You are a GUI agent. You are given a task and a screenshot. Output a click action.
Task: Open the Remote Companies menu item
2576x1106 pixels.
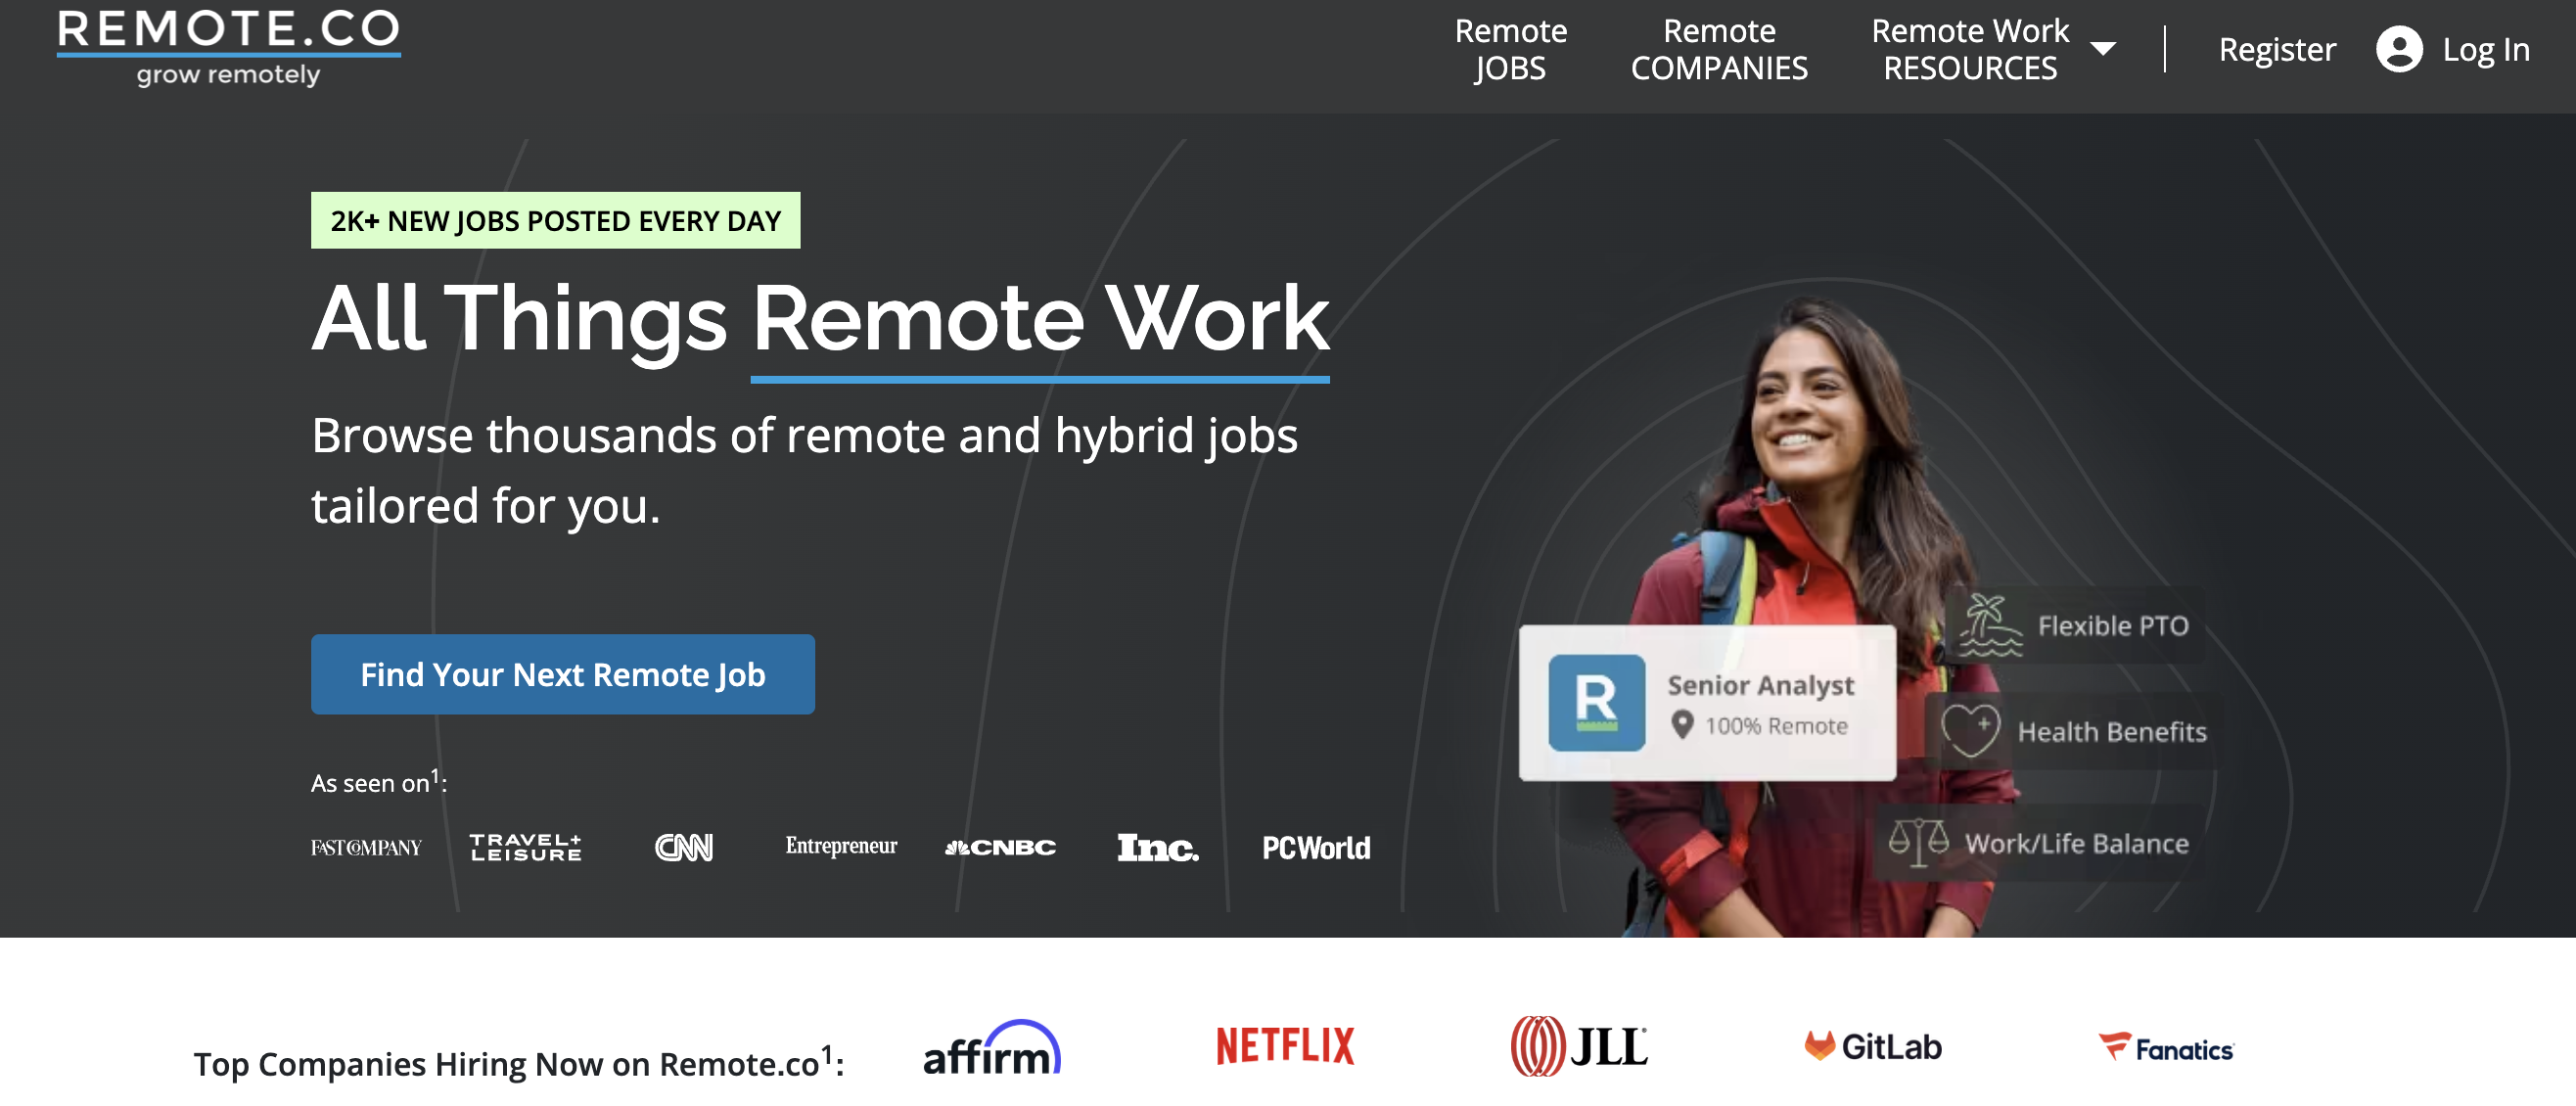(1718, 49)
